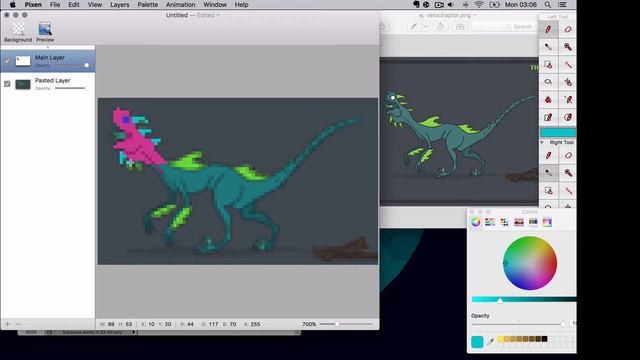
Task: Adjust the brightness slider in Colors panel
Action: (x=524, y=300)
